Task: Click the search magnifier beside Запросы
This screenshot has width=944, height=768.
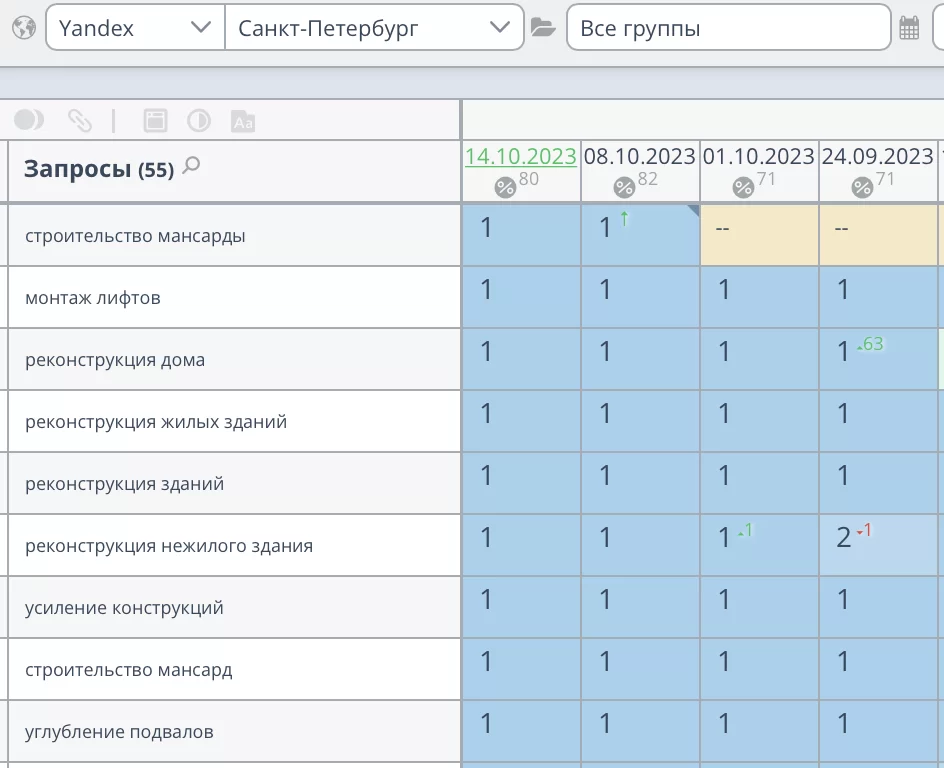Action: (x=192, y=166)
